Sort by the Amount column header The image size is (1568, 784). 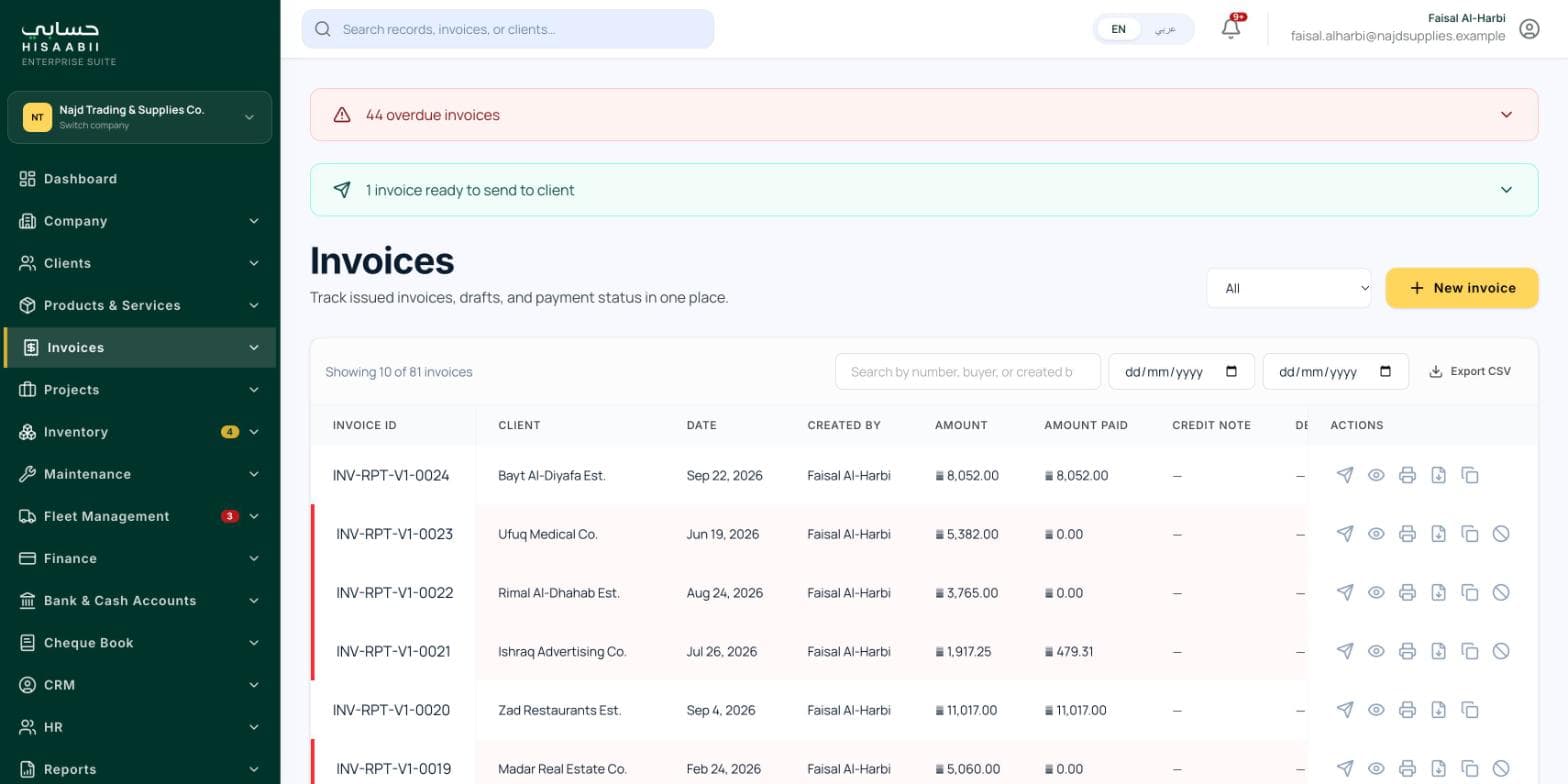[961, 425]
